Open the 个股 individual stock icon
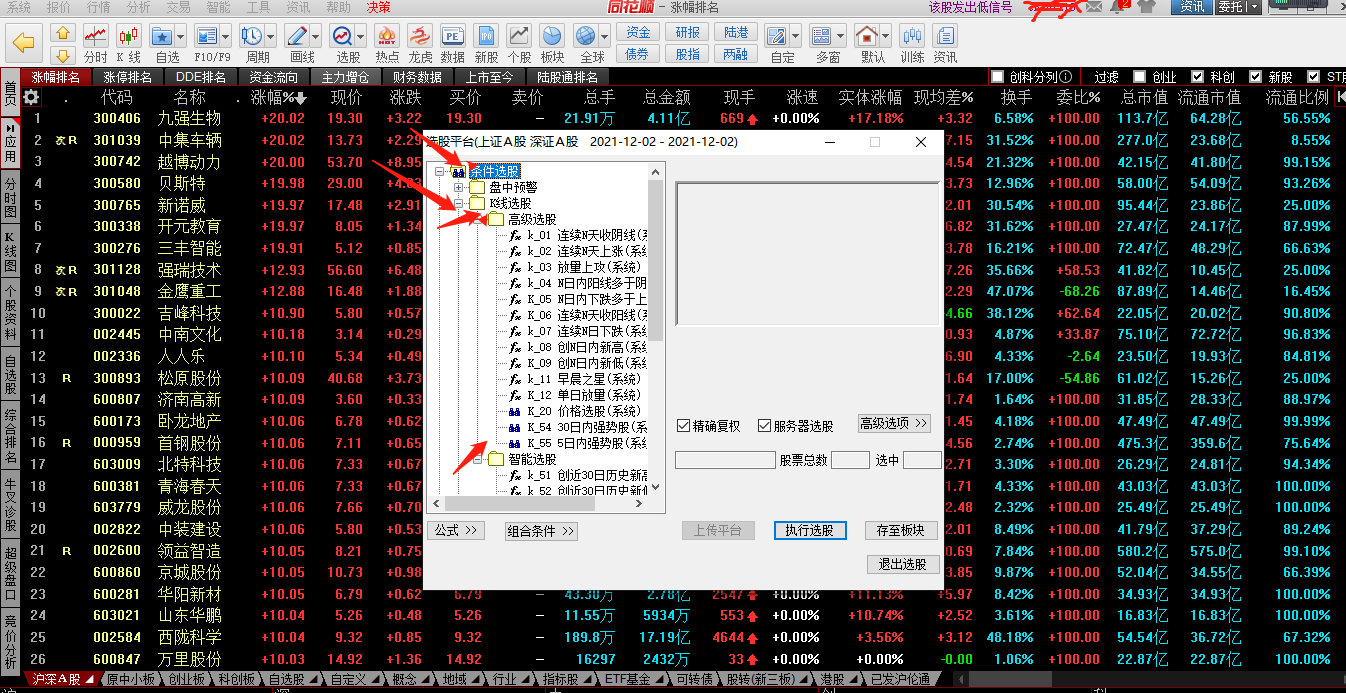Image resolution: width=1346 pixels, height=693 pixels. coord(520,36)
